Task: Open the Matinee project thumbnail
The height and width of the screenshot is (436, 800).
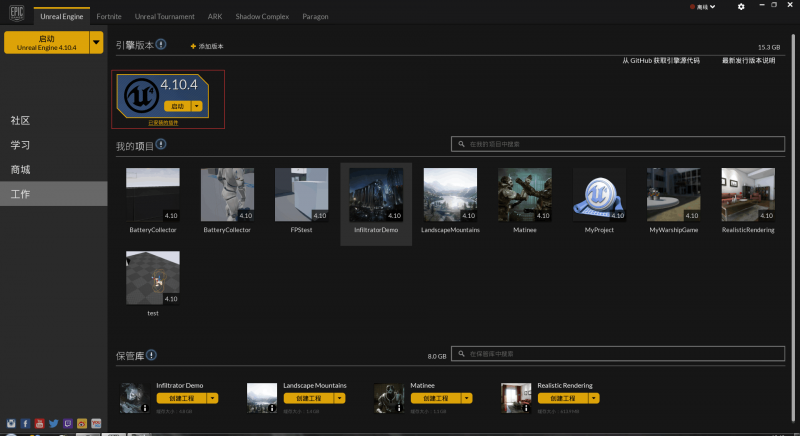Action: 524,195
